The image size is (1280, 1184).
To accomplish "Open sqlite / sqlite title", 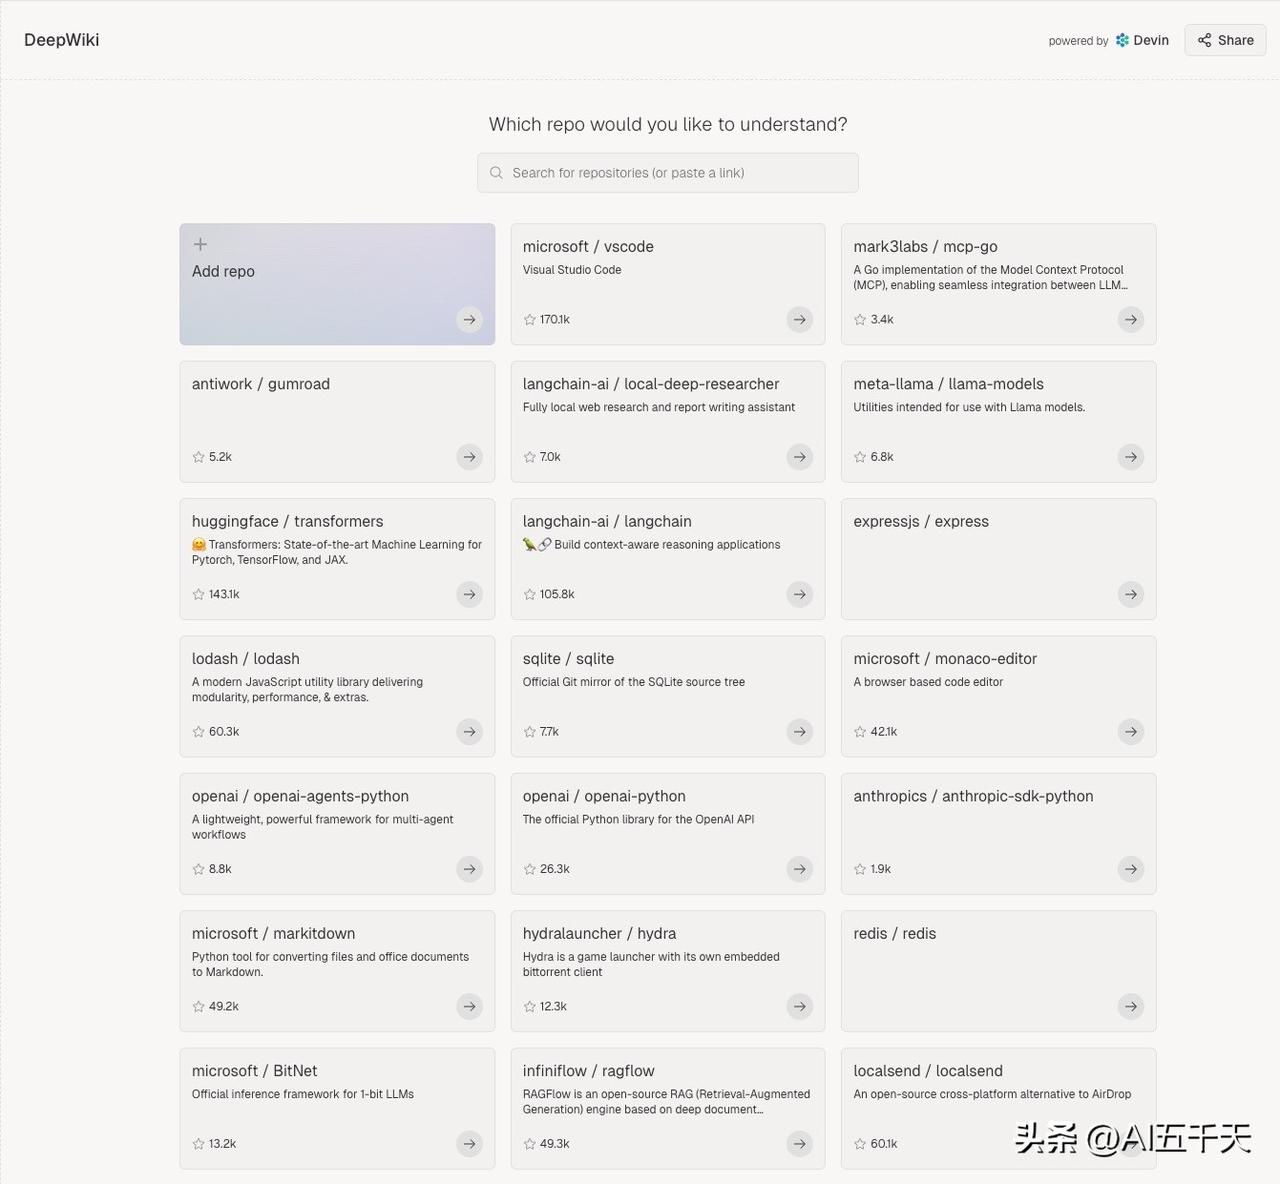I will 568,659.
